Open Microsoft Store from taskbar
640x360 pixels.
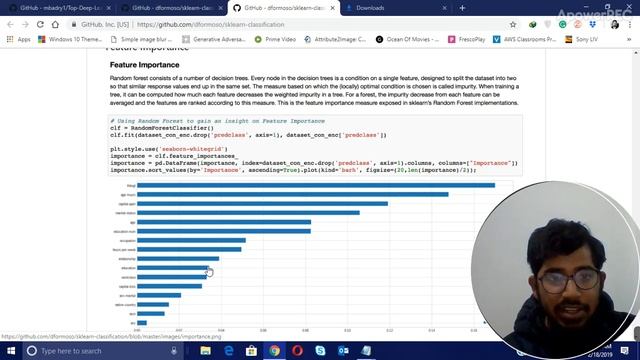coord(251,351)
